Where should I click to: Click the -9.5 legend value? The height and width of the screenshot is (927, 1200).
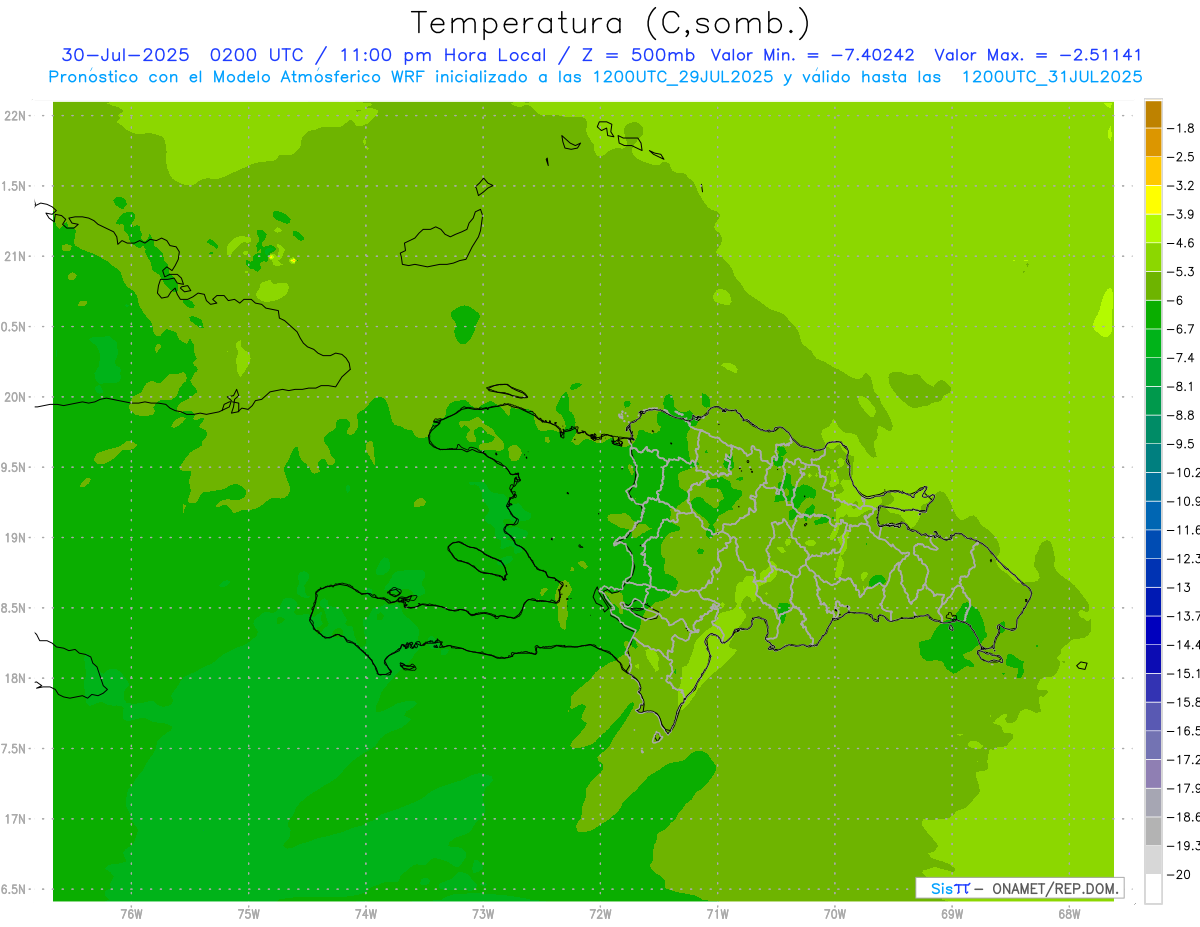[1182, 443]
